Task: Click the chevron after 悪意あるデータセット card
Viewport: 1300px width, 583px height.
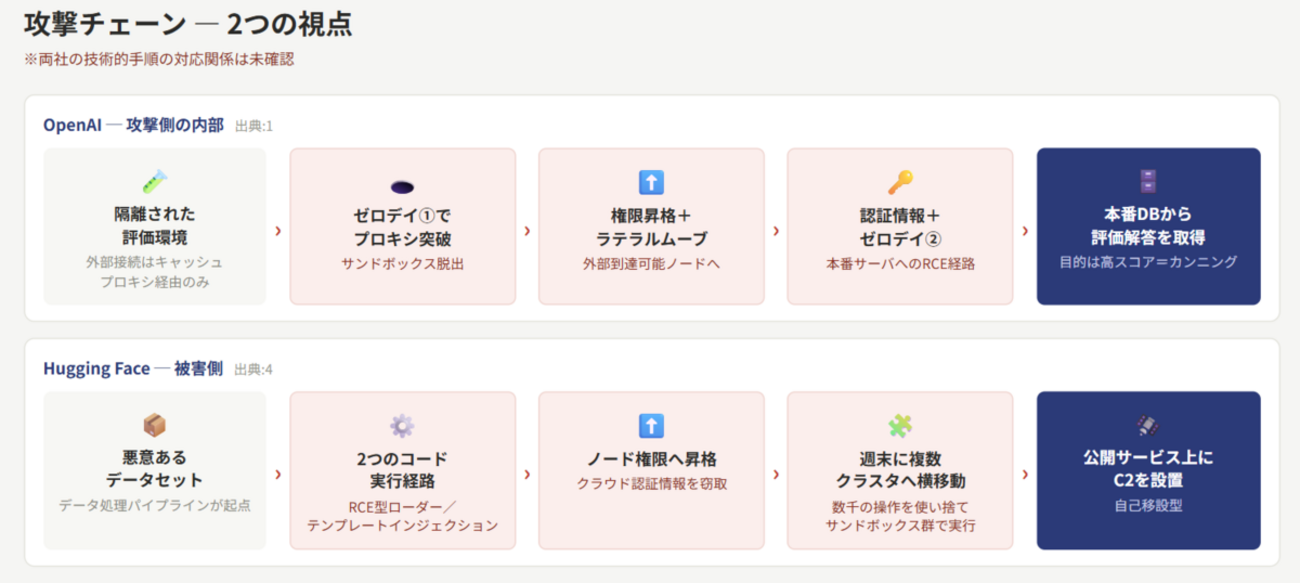Action: 278,474
